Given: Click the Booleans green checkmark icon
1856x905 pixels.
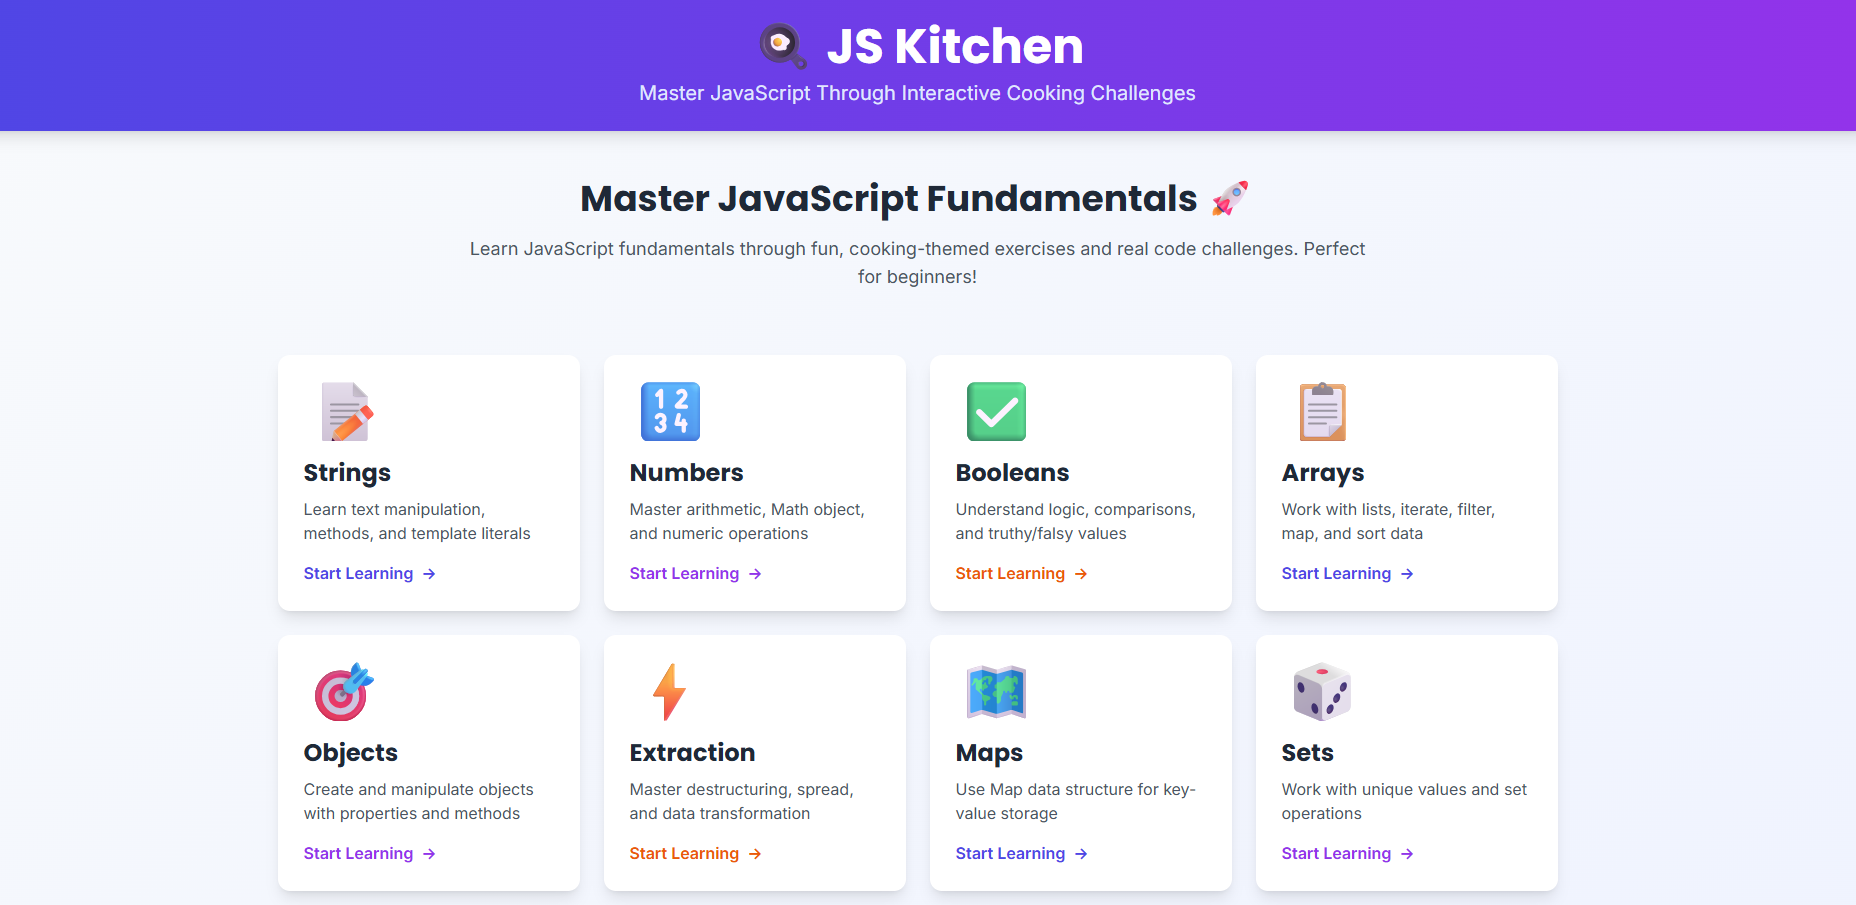Looking at the screenshot, I should tap(996, 412).
